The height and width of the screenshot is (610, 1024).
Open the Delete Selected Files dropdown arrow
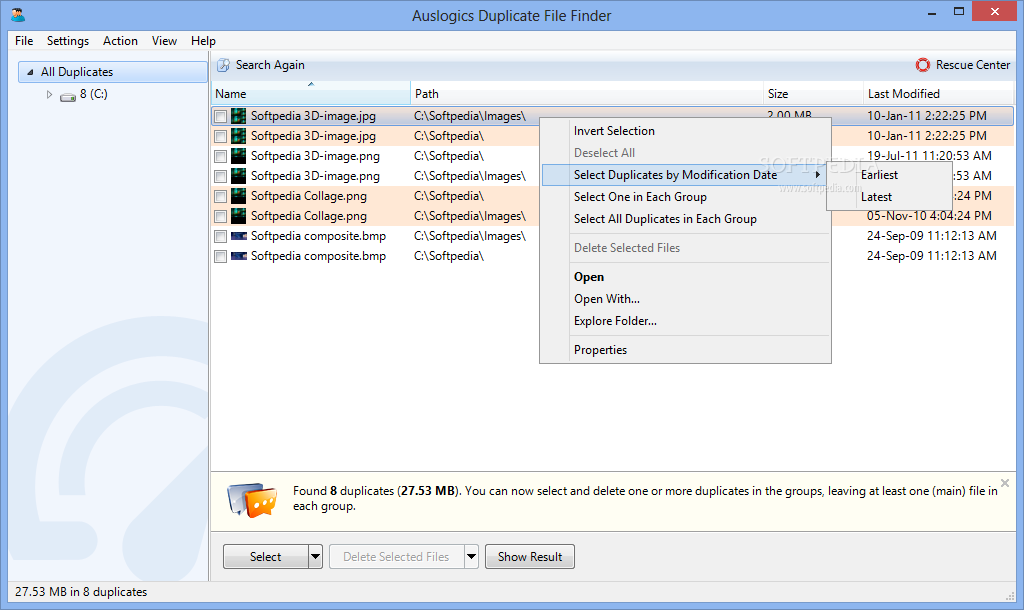pyautogui.click(x=472, y=556)
